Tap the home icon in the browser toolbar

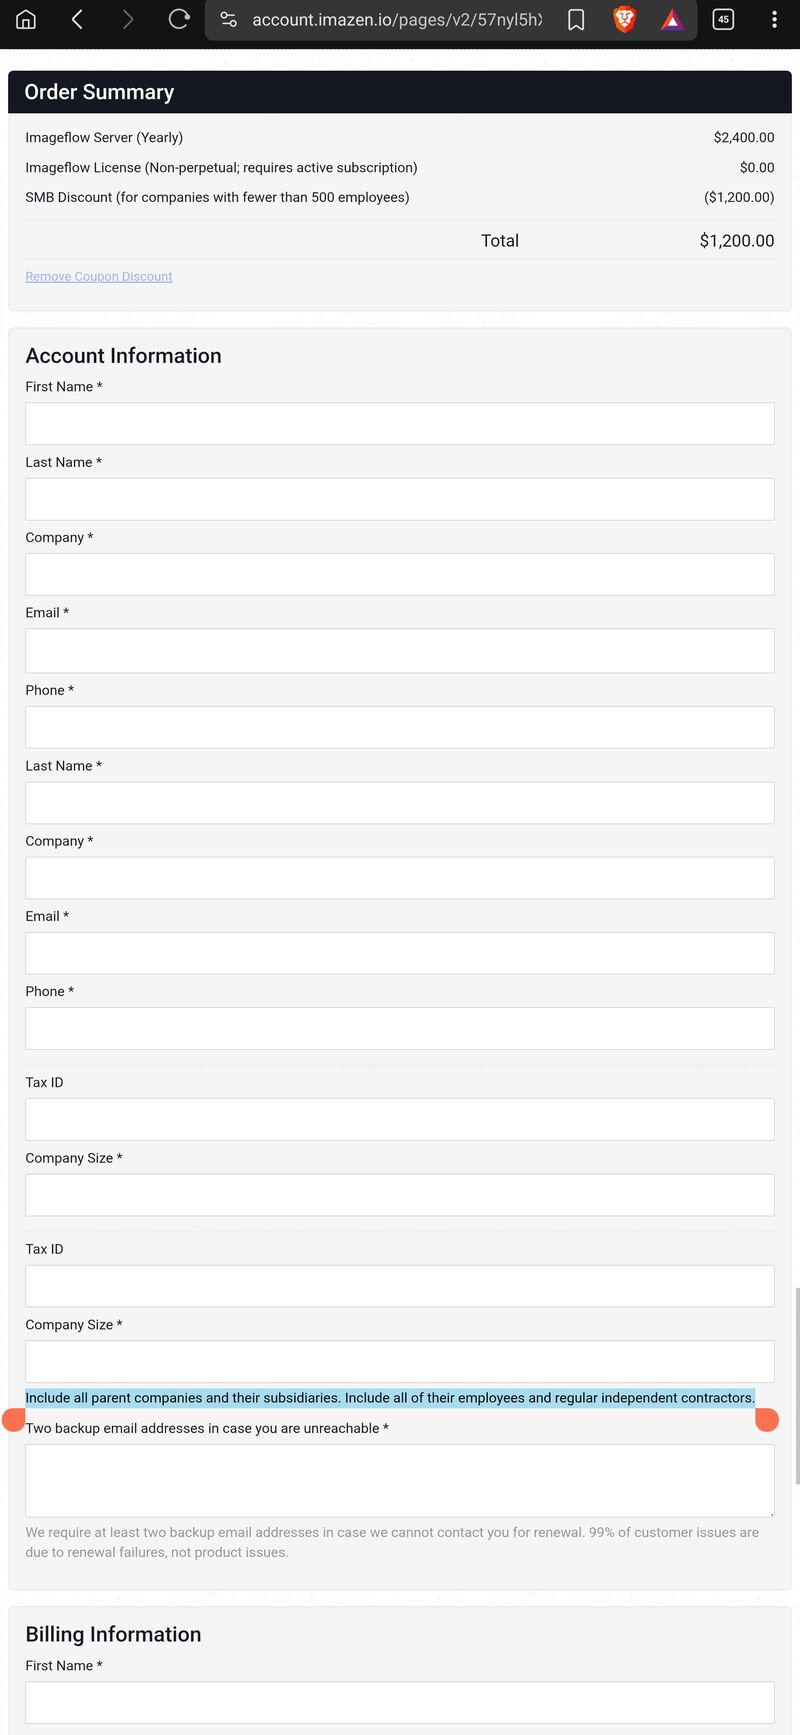click(x=25, y=19)
